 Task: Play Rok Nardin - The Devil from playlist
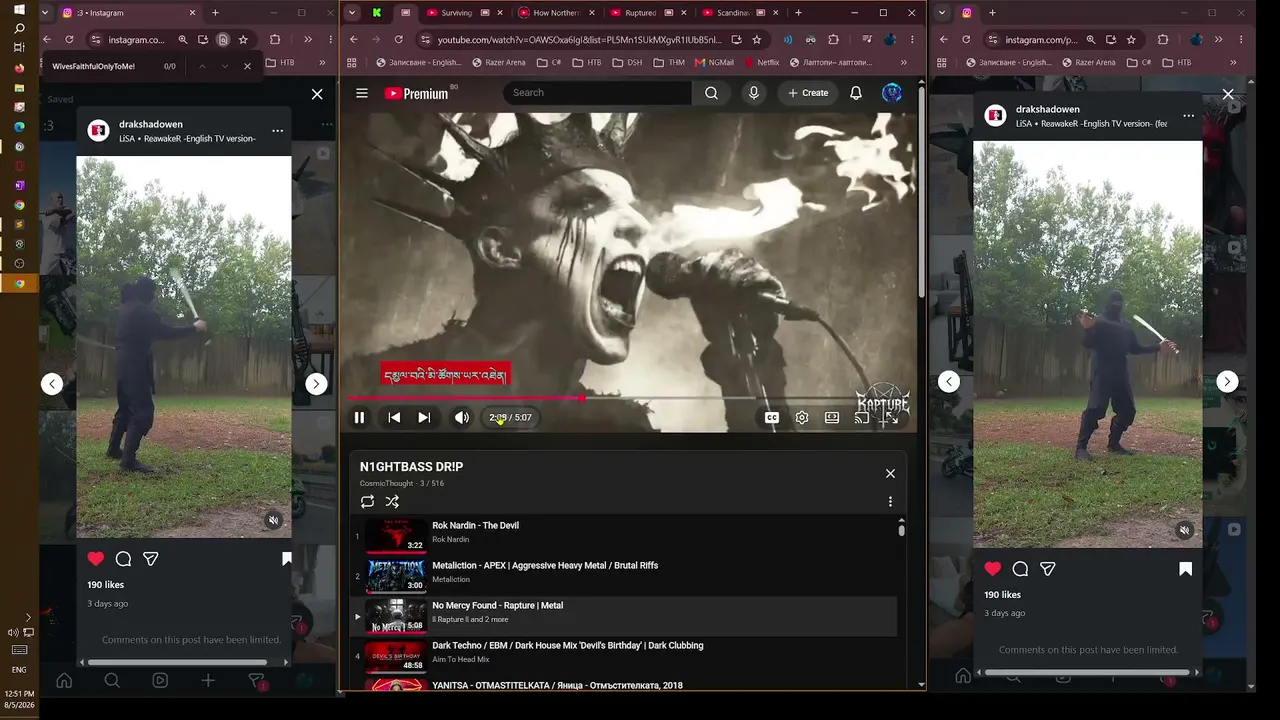[x=625, y=535]
